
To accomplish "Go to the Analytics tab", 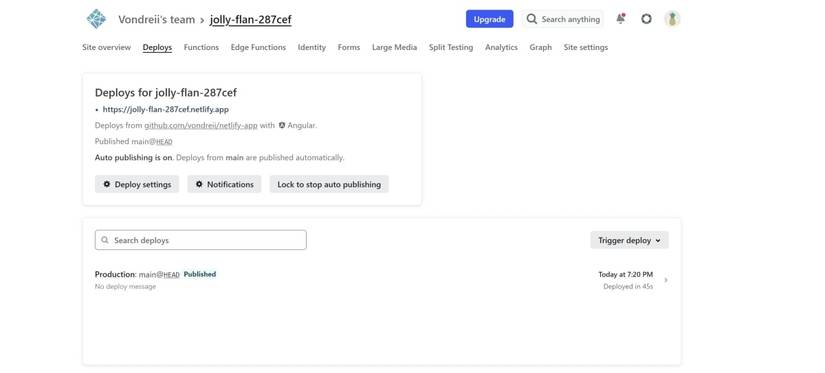I will point(501,47).
